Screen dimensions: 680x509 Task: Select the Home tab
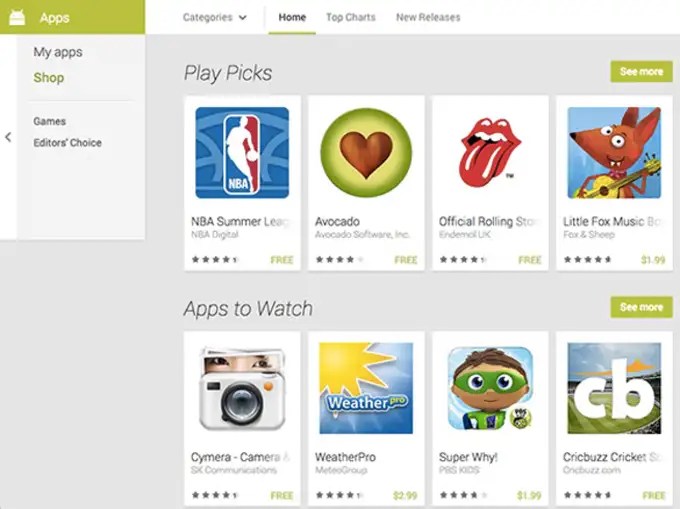click(x=292, y=17)
